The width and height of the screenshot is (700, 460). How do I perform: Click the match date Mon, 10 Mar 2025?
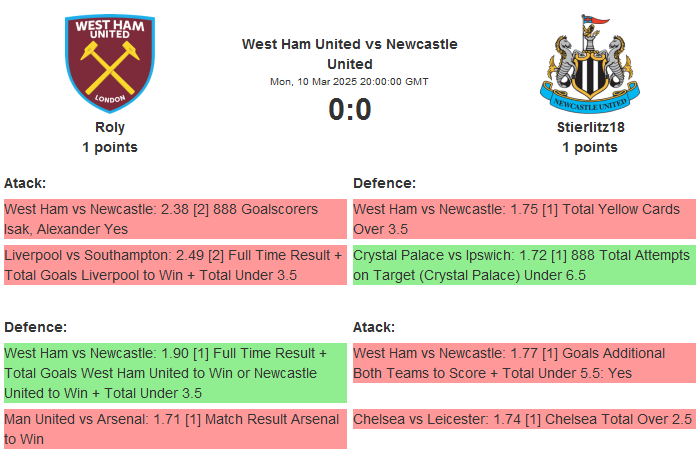(x=349, y=82)
